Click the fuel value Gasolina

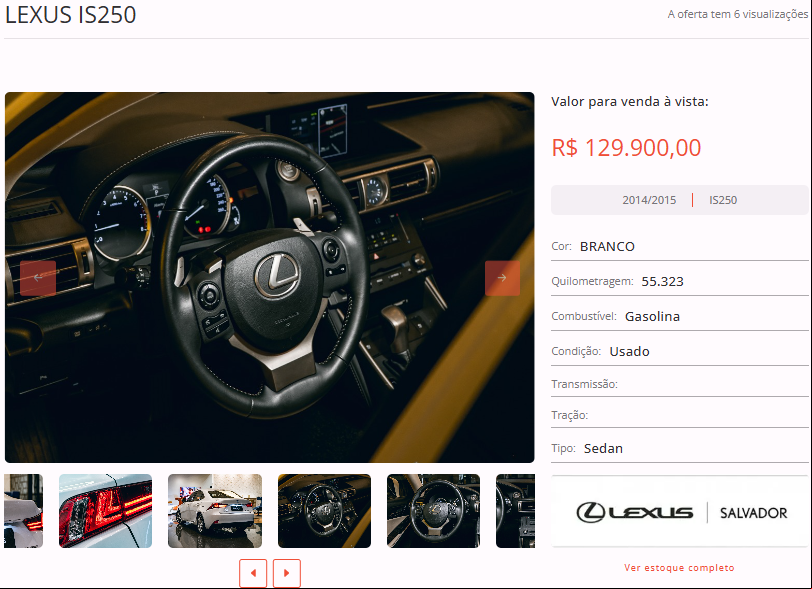(652, 317)
